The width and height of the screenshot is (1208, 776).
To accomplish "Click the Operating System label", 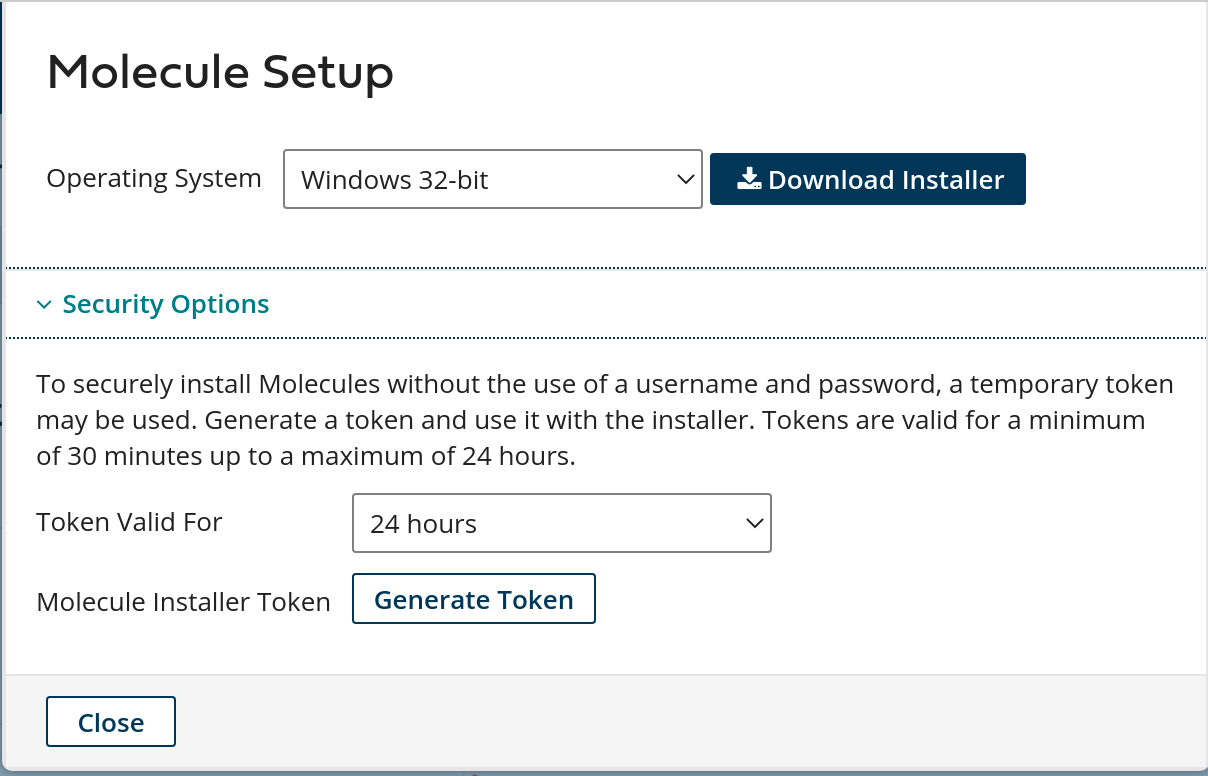I will click(154, 179).
